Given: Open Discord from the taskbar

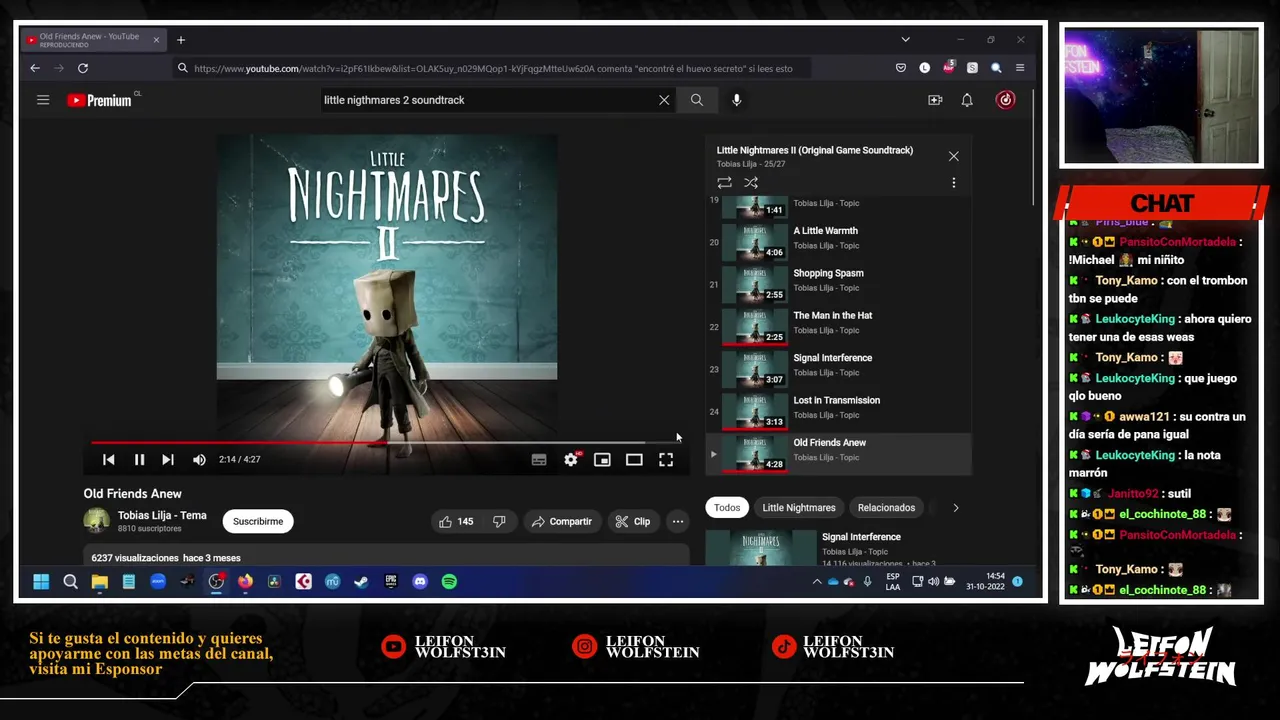Looking at the screenshot, I should 420,581.
